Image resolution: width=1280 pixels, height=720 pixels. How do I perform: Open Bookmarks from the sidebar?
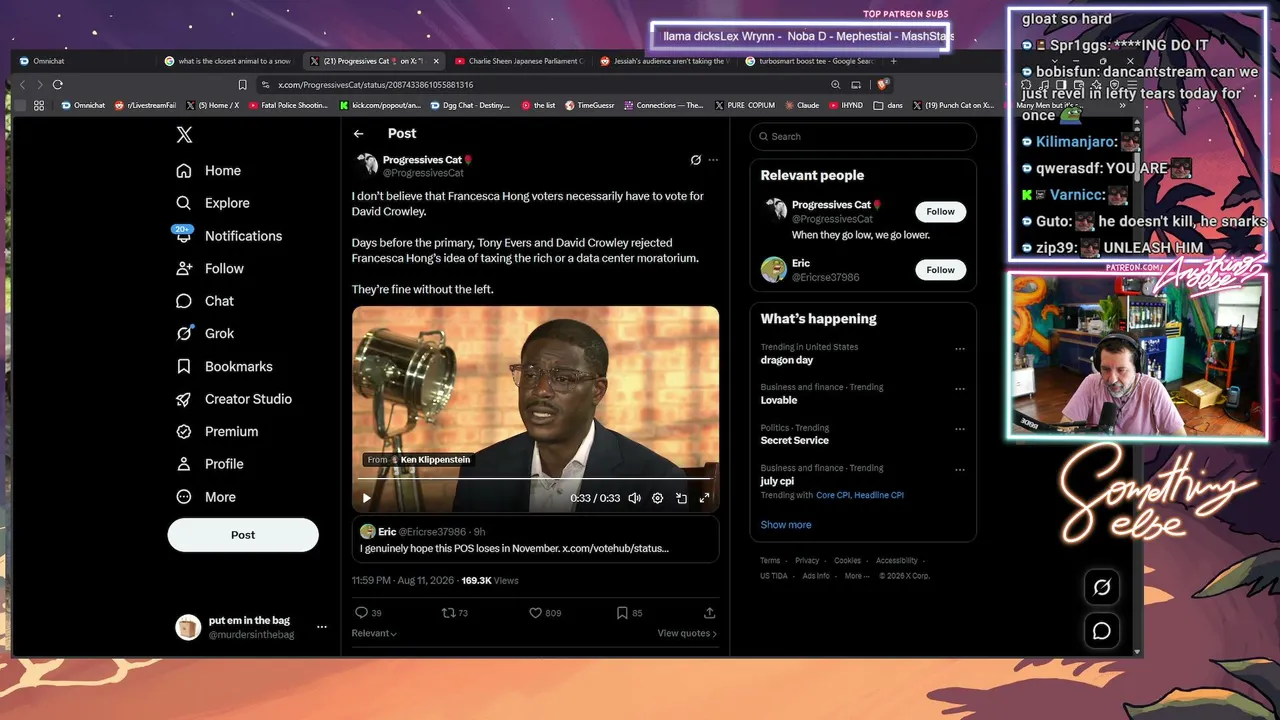(x=224, y=367)
